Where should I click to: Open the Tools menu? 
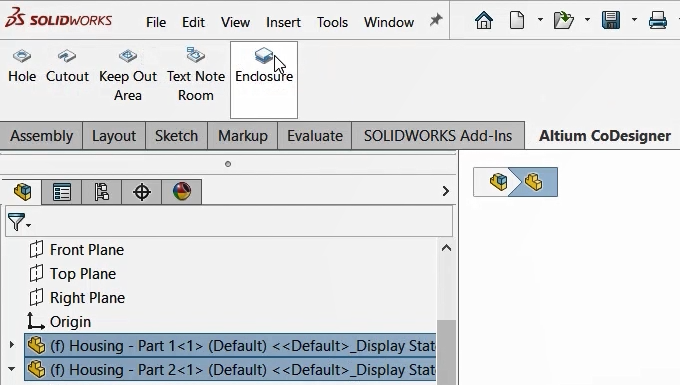332,22
